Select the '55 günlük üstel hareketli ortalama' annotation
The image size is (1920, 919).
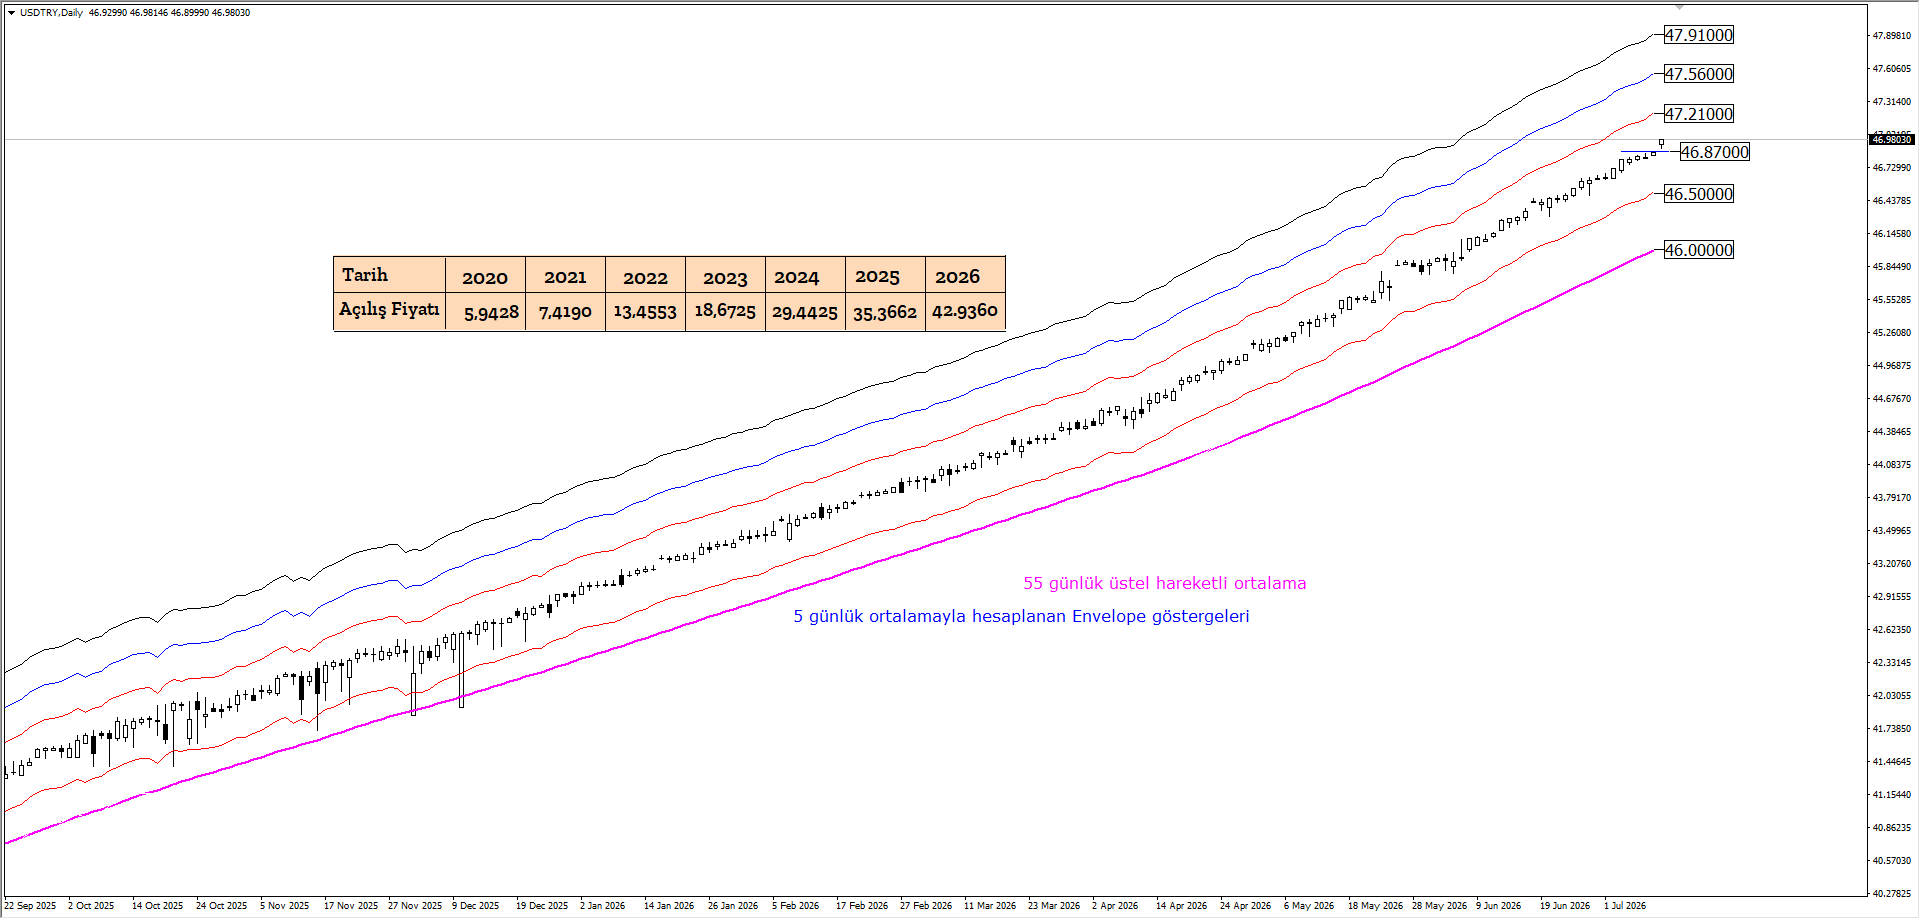[x=1164, y=583]
